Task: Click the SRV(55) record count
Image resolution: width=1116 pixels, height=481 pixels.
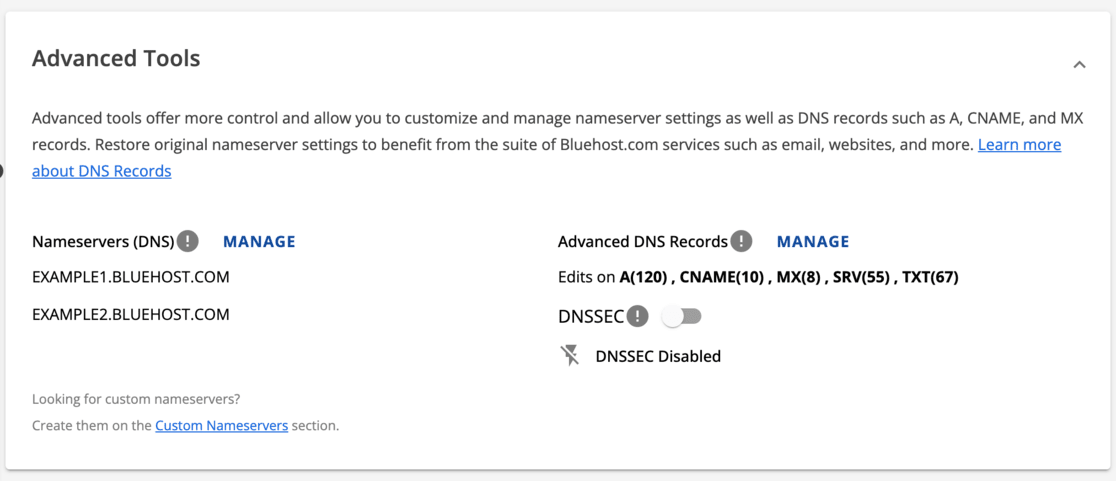Action: click(862, 277)
